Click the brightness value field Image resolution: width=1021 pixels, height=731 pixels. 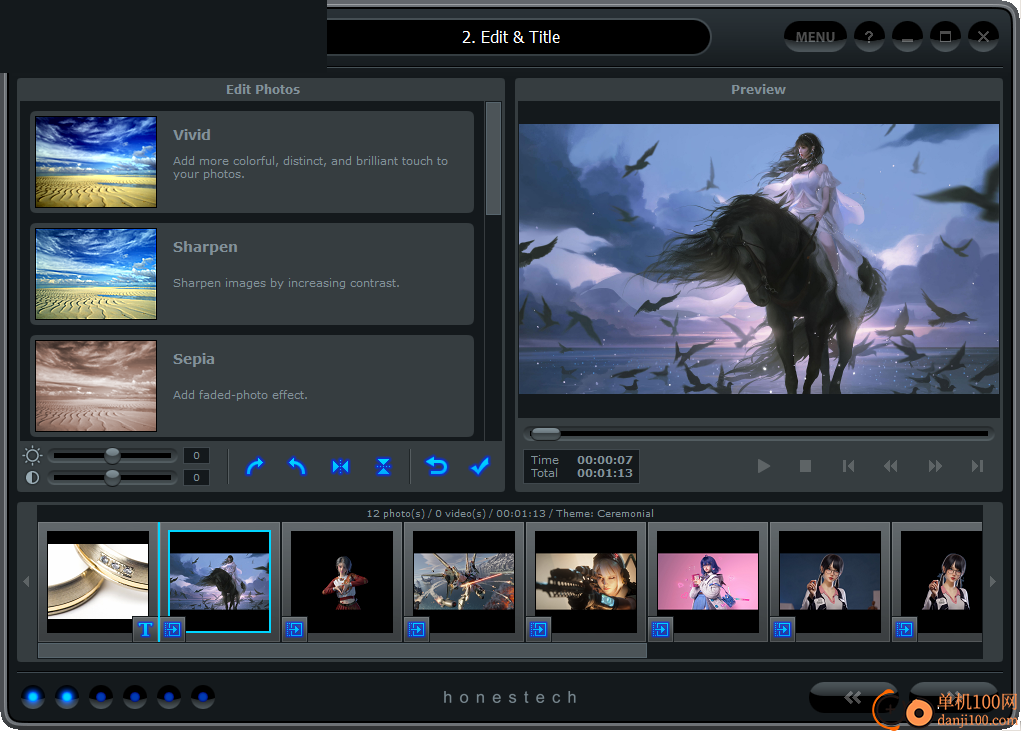pos(196,456)
